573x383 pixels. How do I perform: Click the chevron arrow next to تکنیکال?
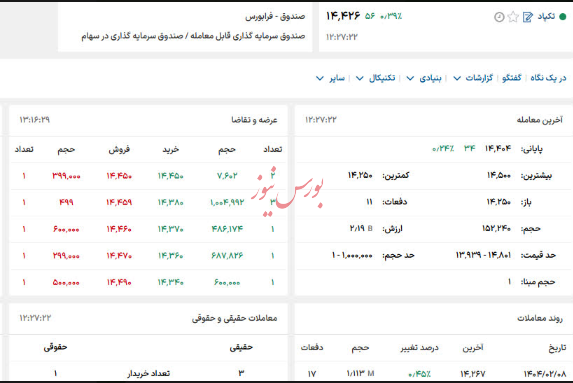tap(360, 78)
